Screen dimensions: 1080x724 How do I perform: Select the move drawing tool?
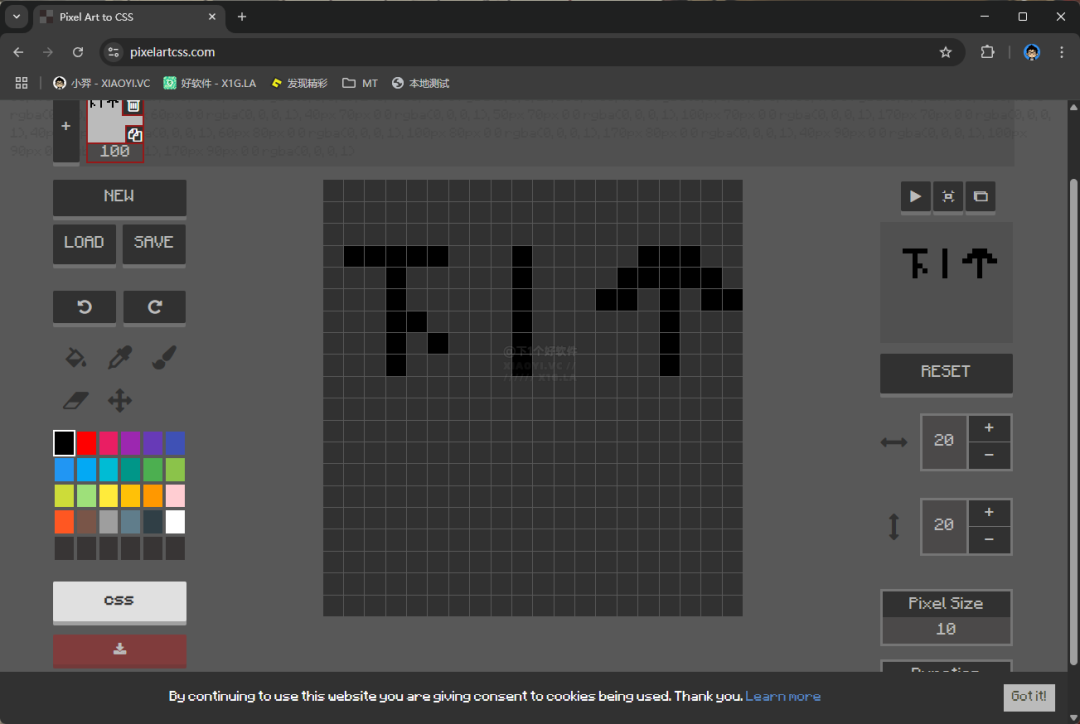[x=120, y=401]
